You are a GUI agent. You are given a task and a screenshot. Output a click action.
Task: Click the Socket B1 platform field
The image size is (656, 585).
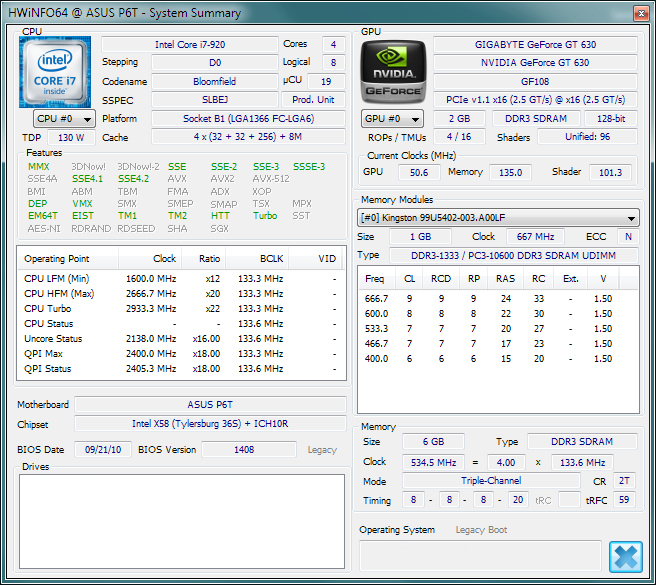coord(249,119)
